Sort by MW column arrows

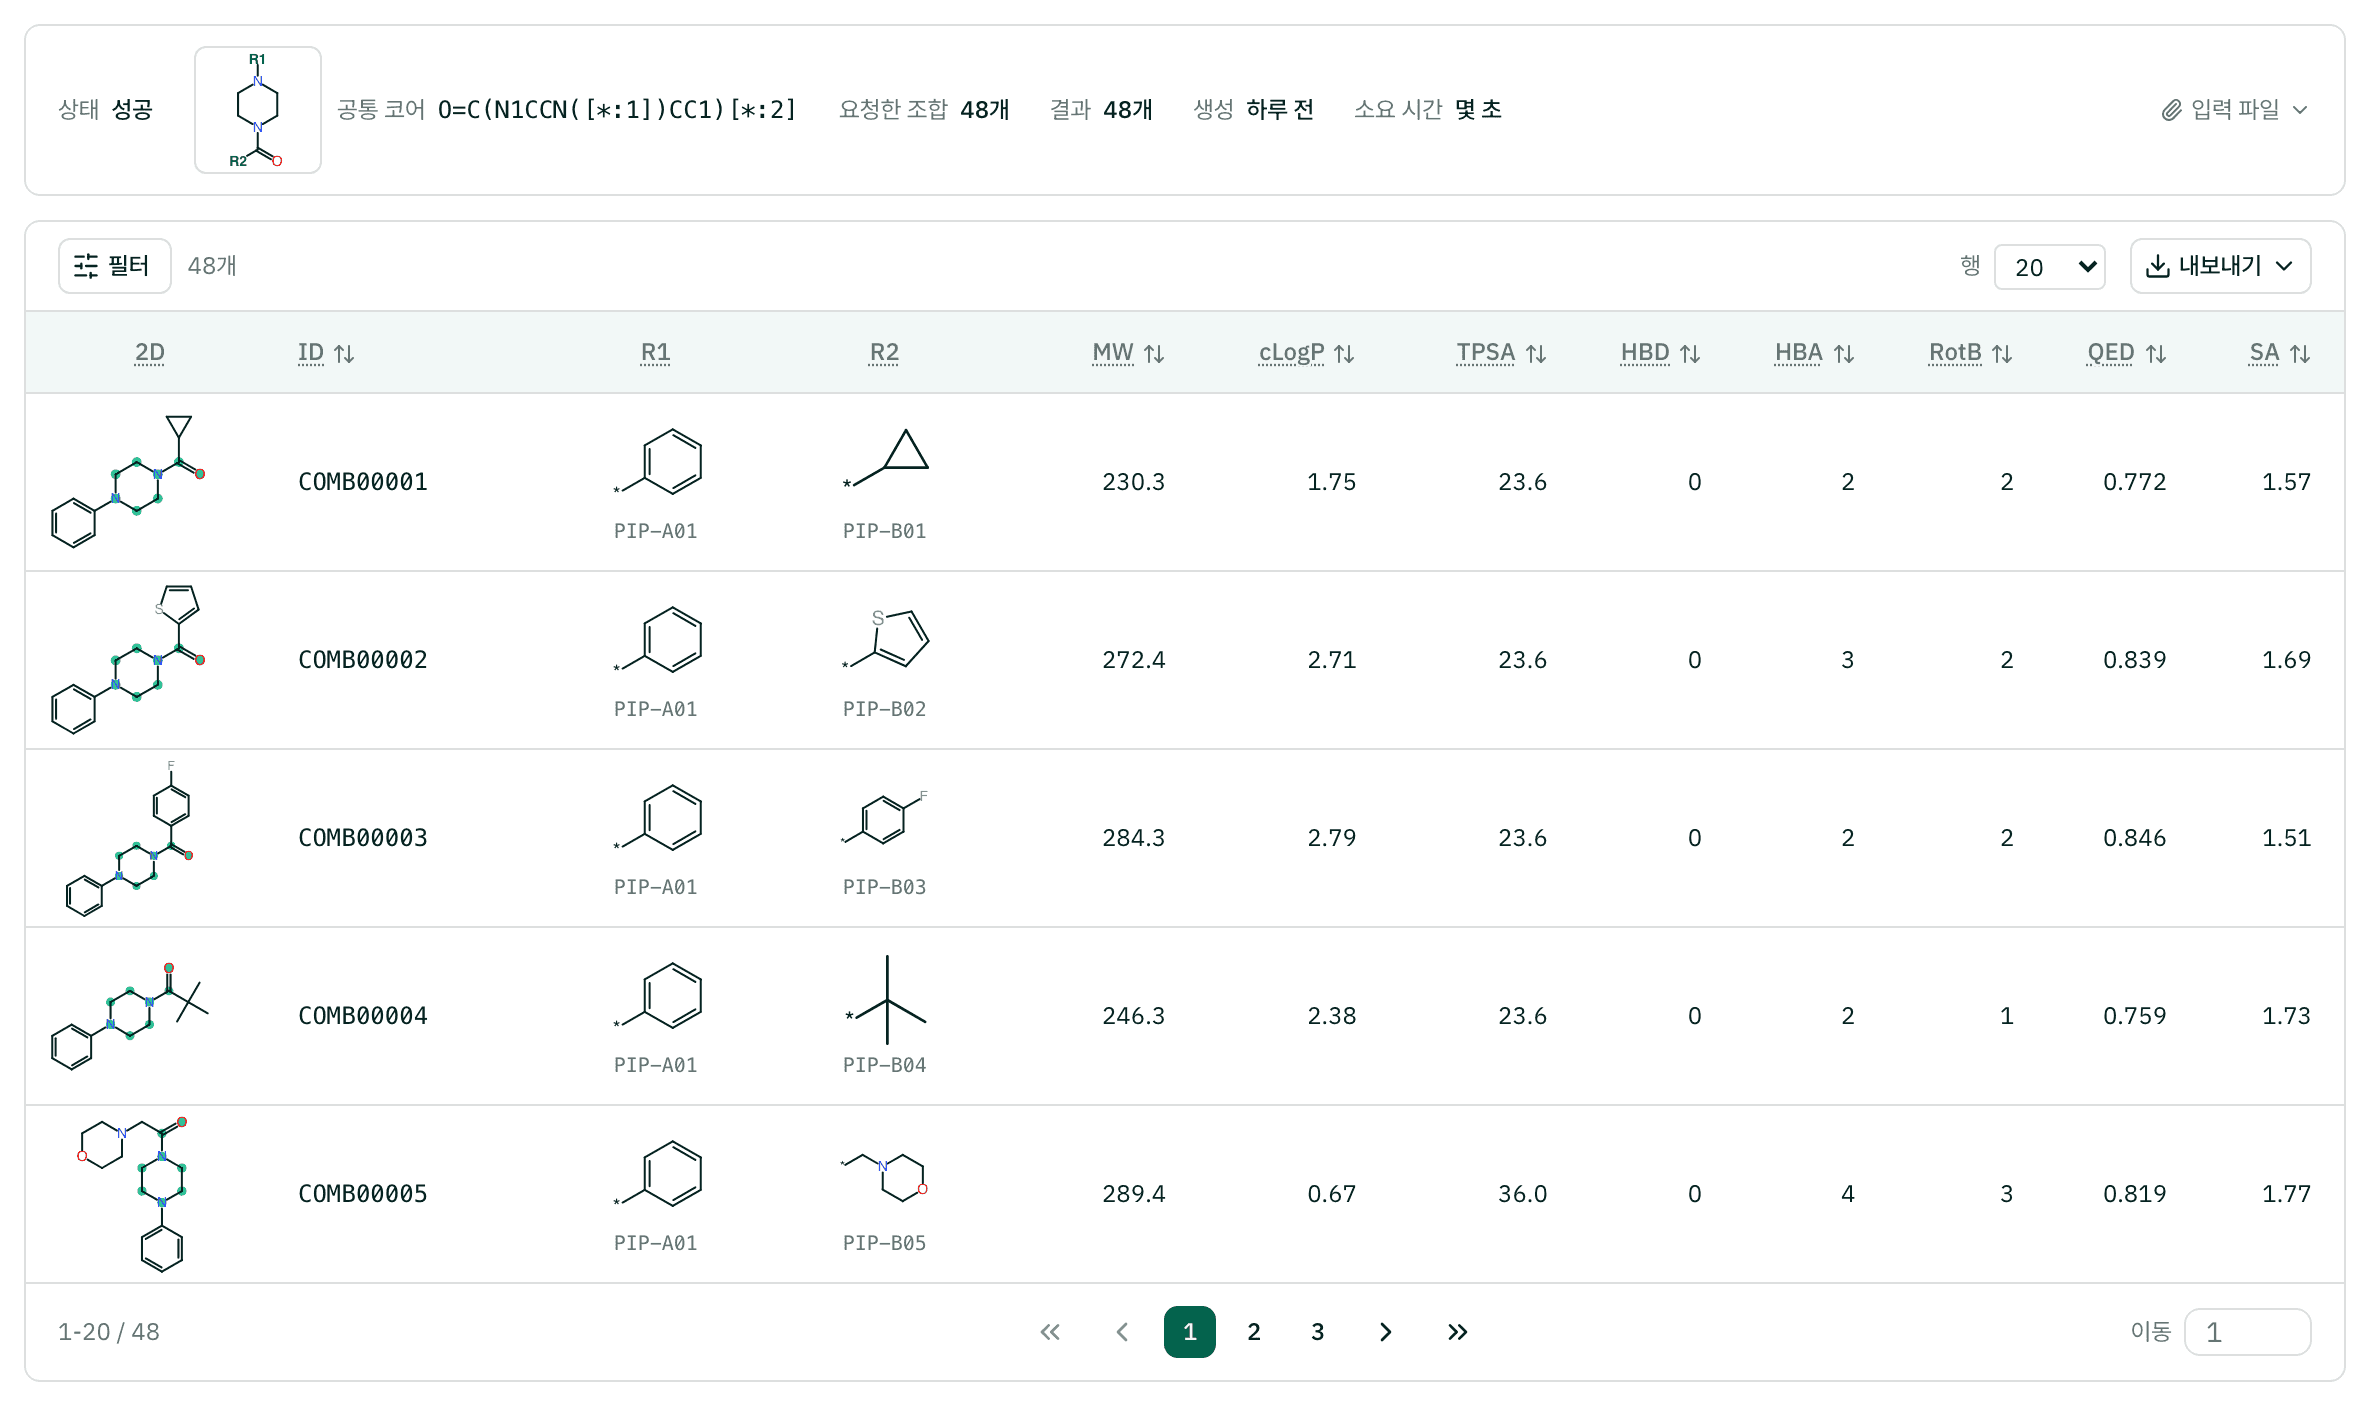pos(1154,354)
